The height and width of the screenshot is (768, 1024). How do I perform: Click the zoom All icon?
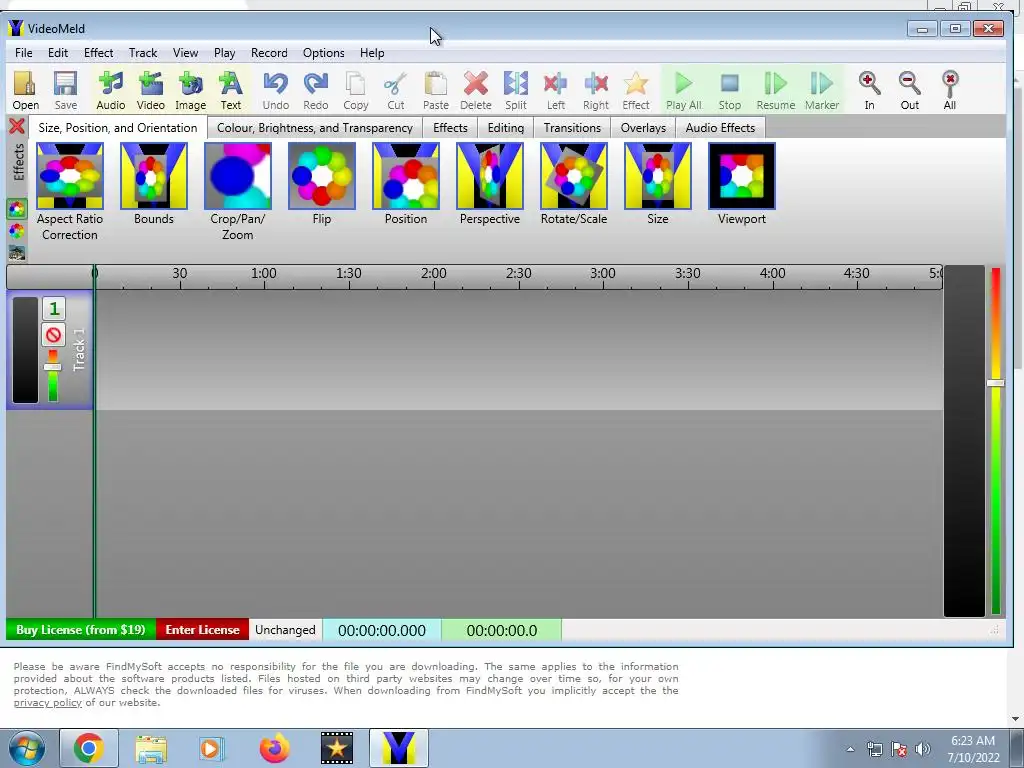(x=950, y=90)
